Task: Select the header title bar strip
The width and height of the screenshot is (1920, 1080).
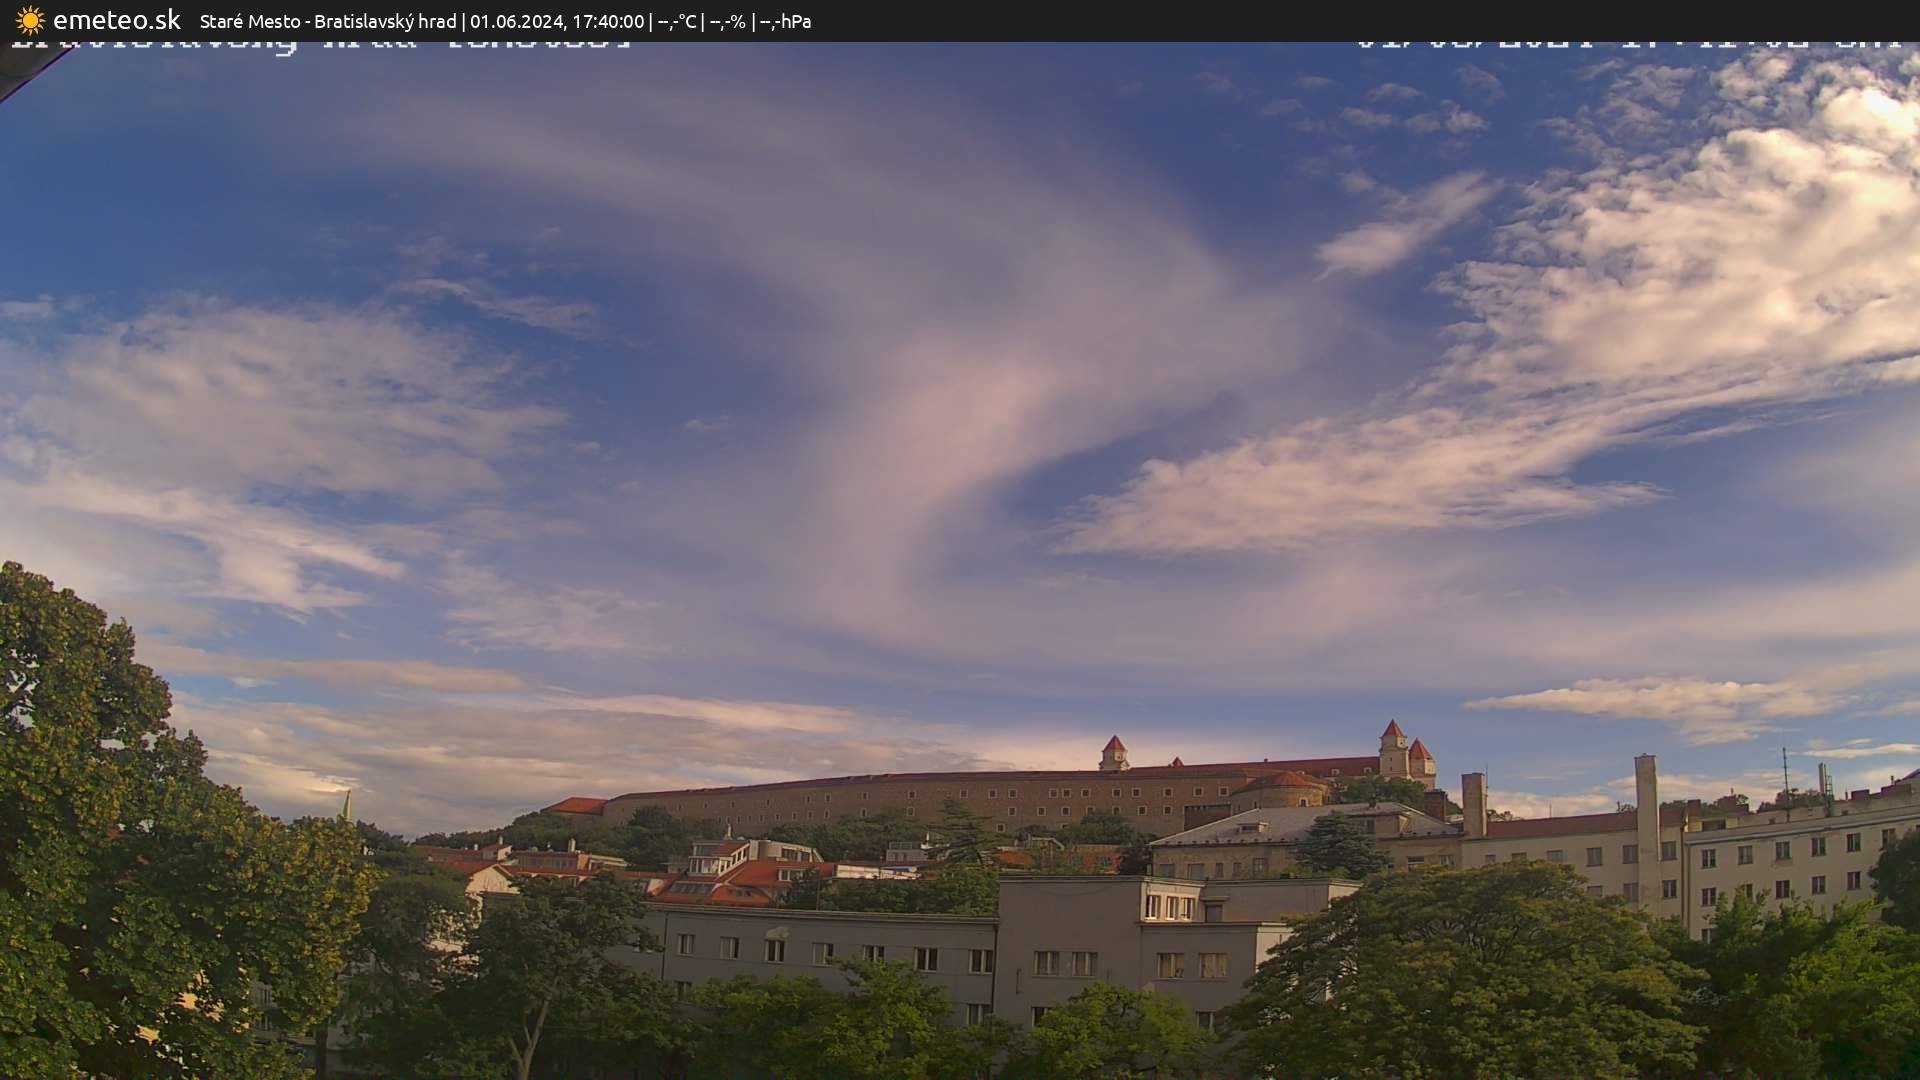Action: click(960, 20)
